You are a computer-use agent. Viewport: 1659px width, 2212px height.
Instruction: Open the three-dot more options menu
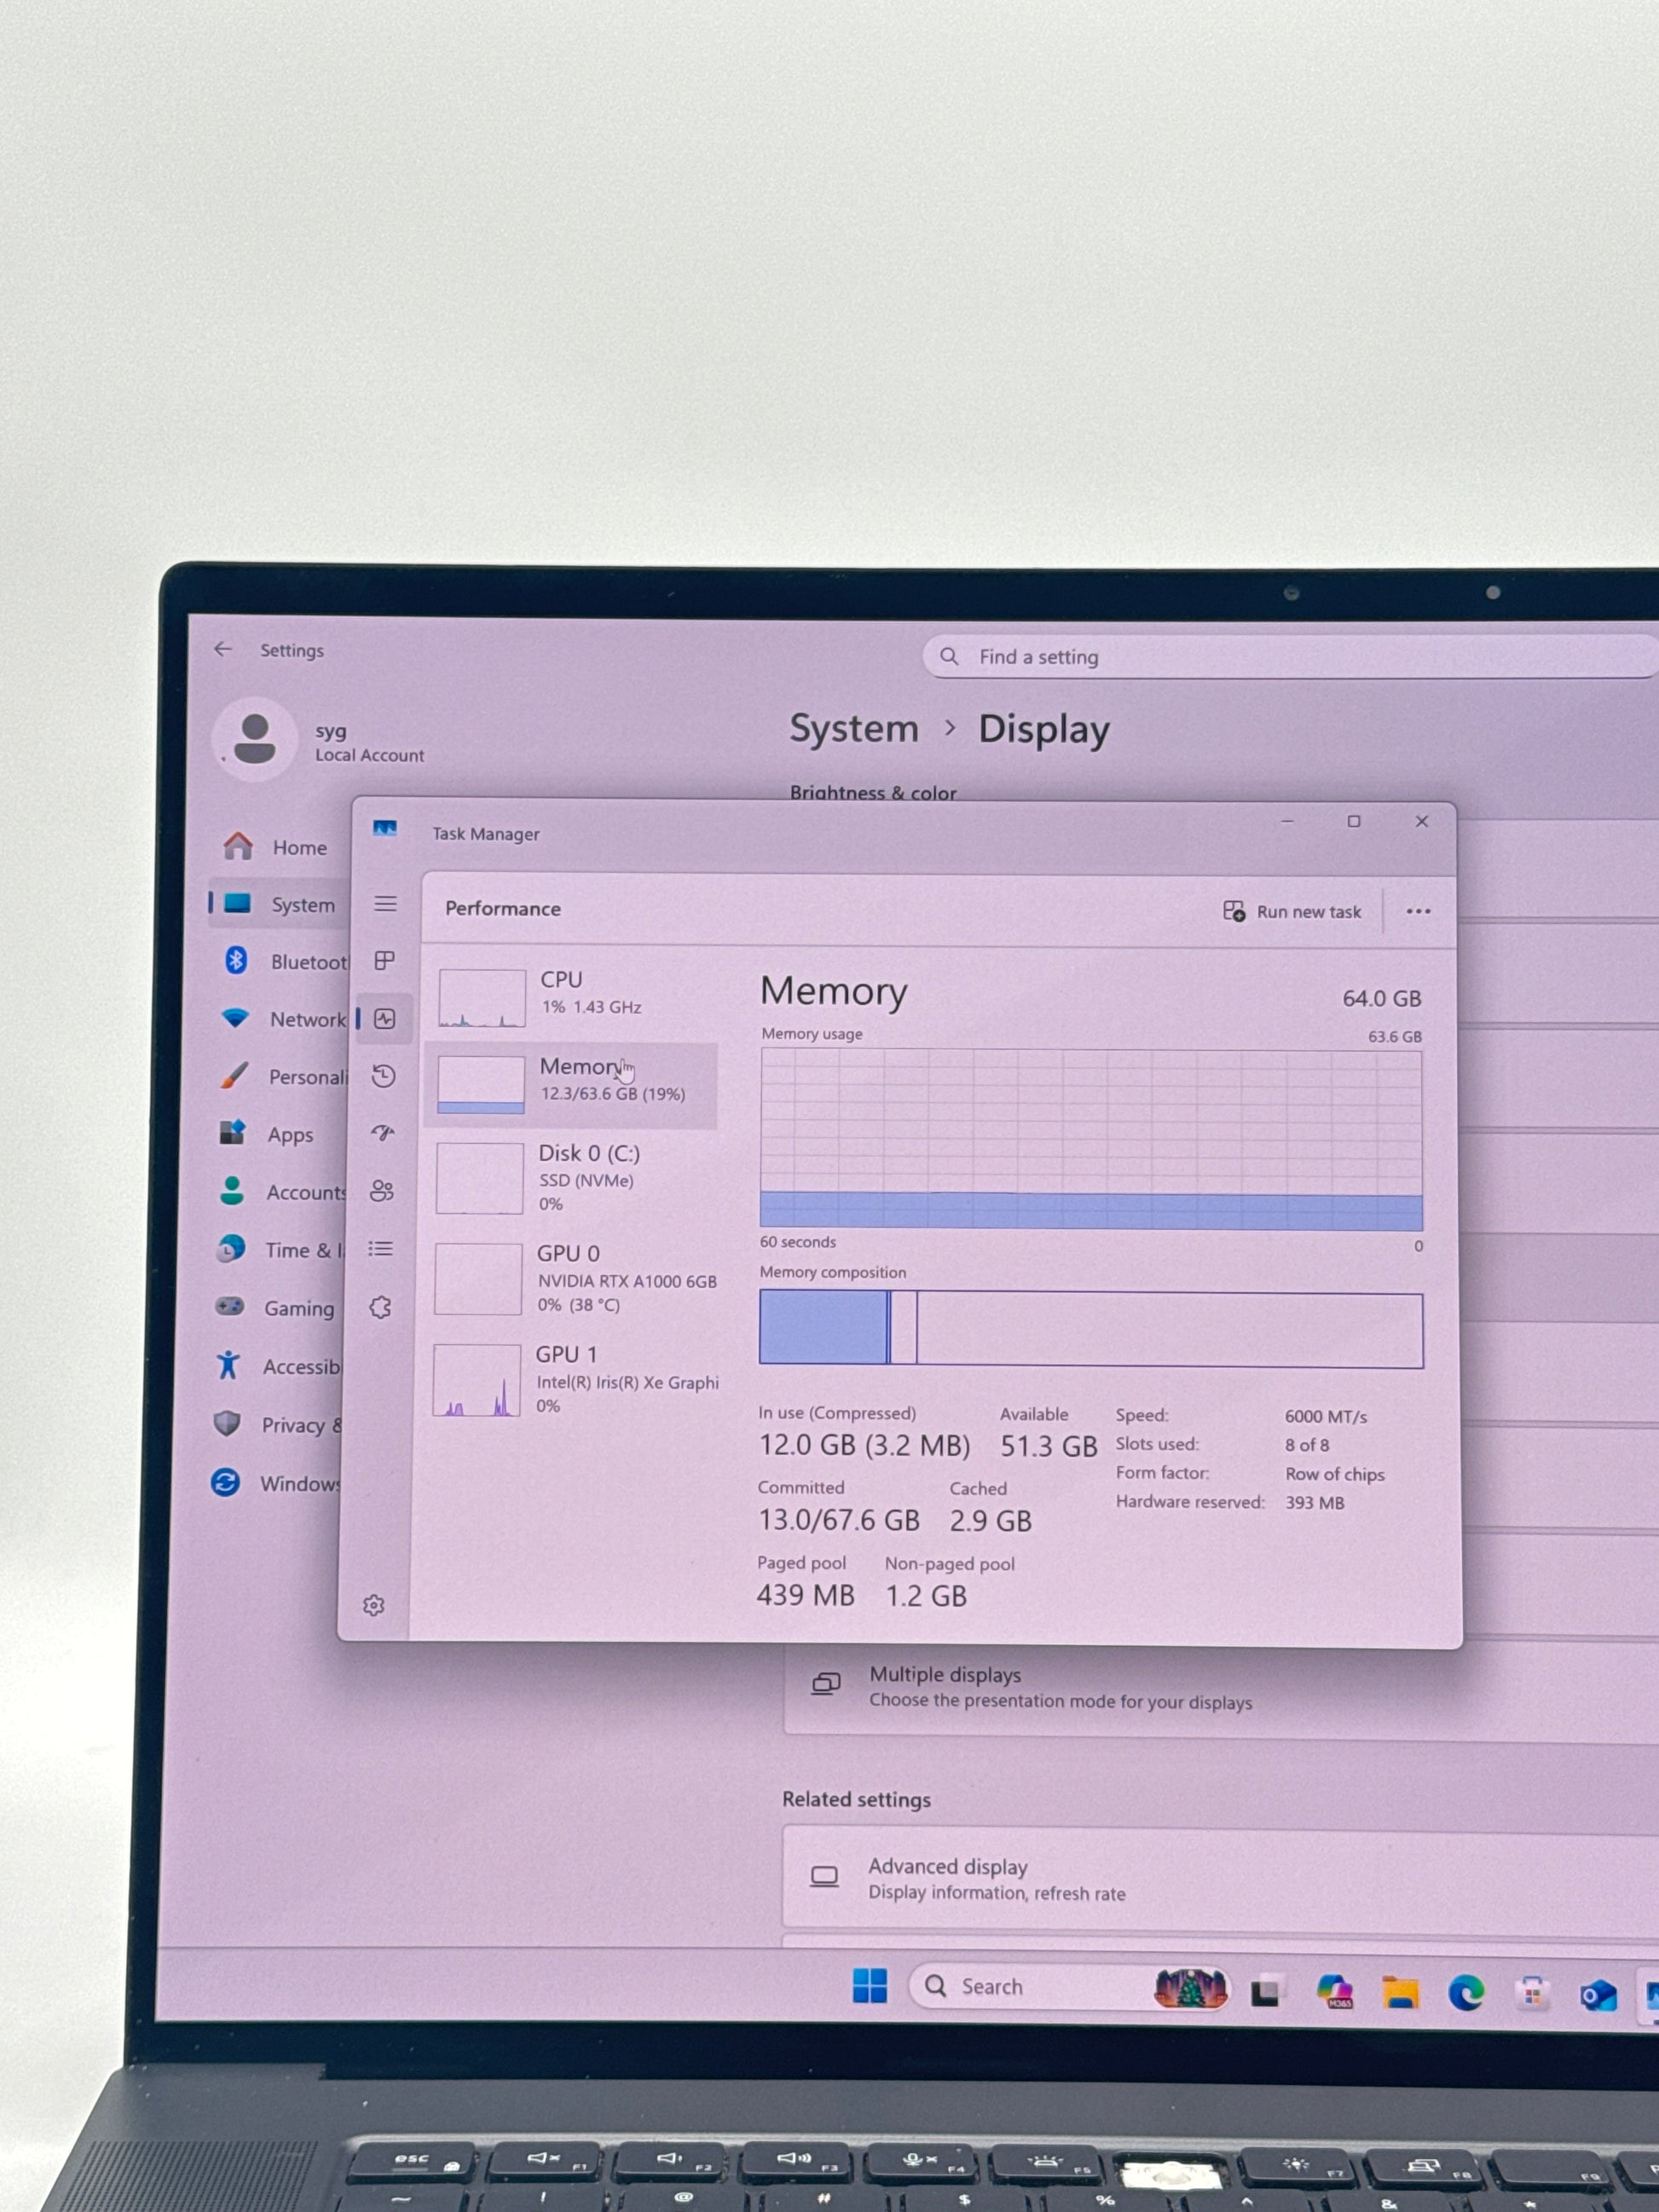pyautogui.click(x=1418, y=911)
